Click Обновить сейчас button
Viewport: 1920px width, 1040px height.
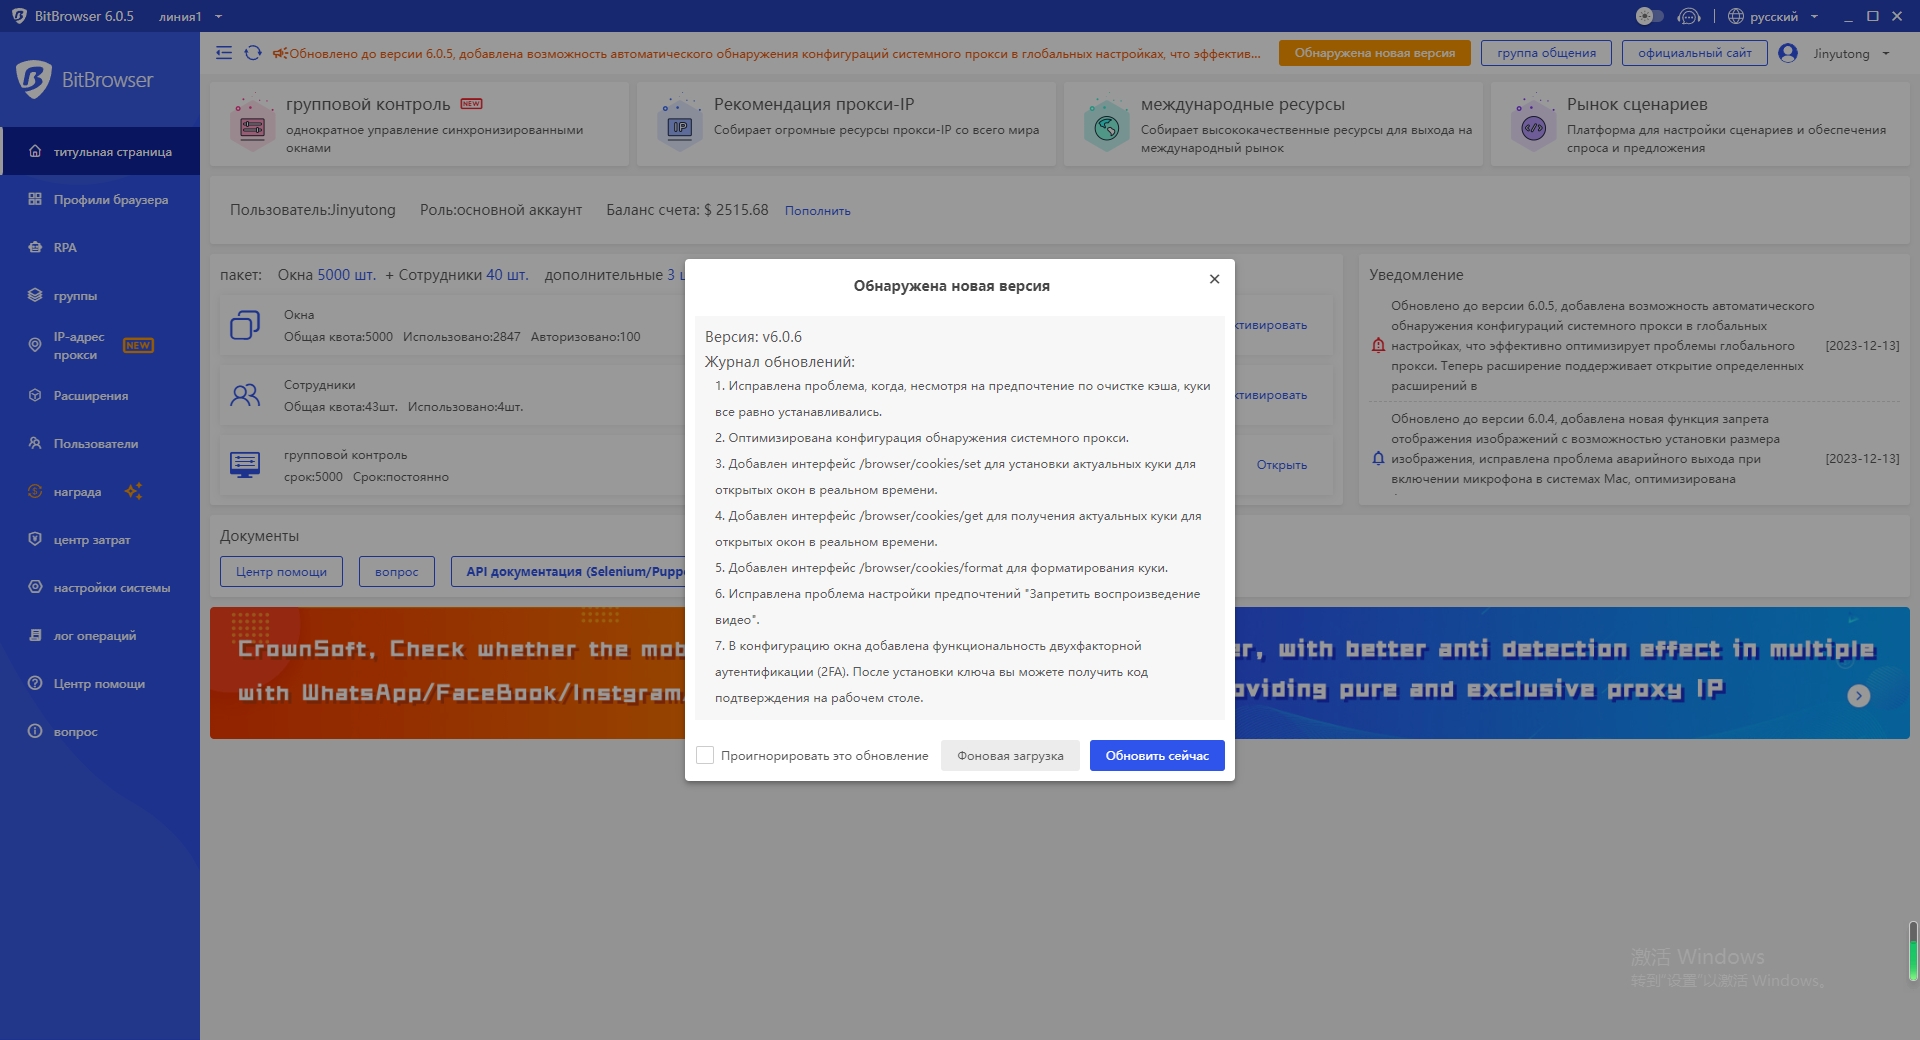pyautogui.click(x=1157, y=755)
